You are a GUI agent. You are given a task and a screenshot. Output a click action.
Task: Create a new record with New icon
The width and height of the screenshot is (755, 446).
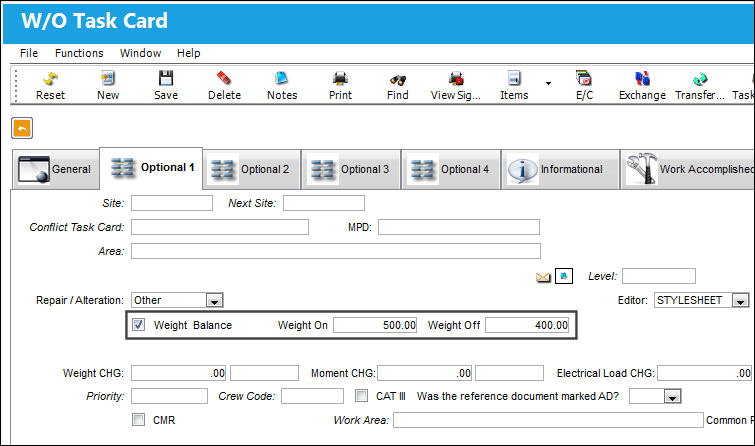point(108,79)
